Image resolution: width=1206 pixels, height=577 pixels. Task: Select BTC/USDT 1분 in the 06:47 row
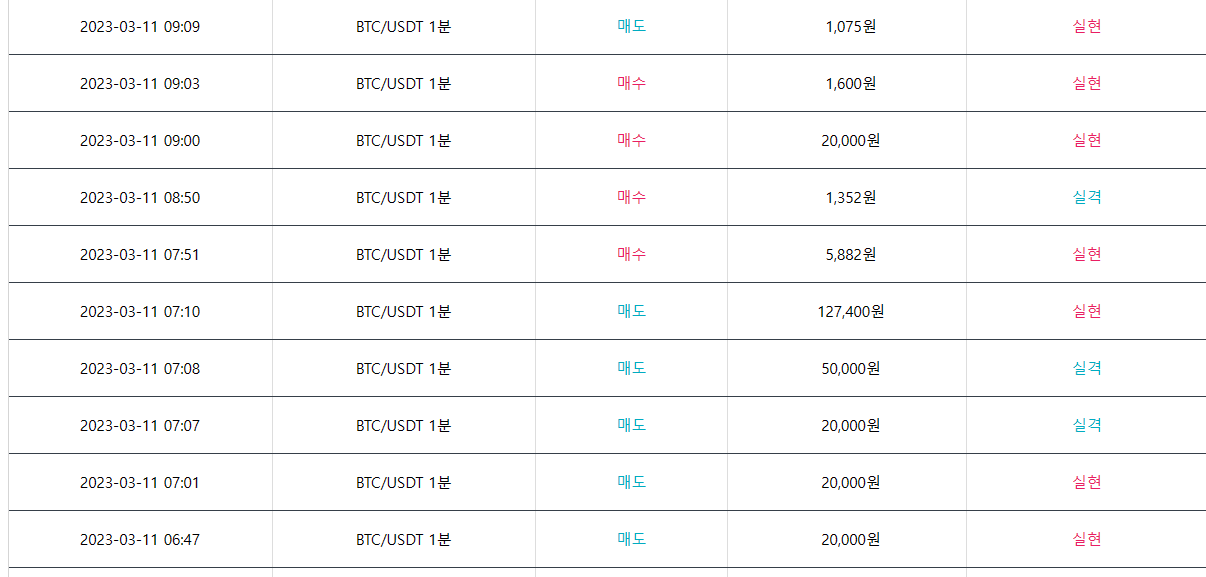[x=404, y=539]
